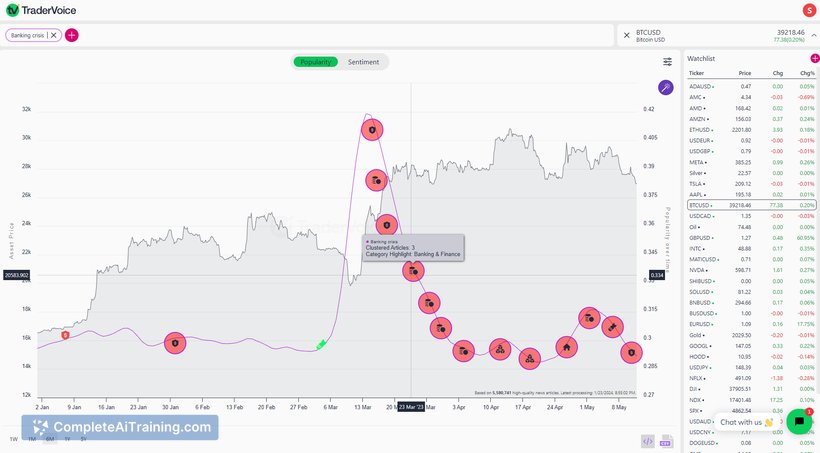Viewport: 820px width, 453px height.
Task: Open AMZN in the watchlist
Action: (751, 119)
